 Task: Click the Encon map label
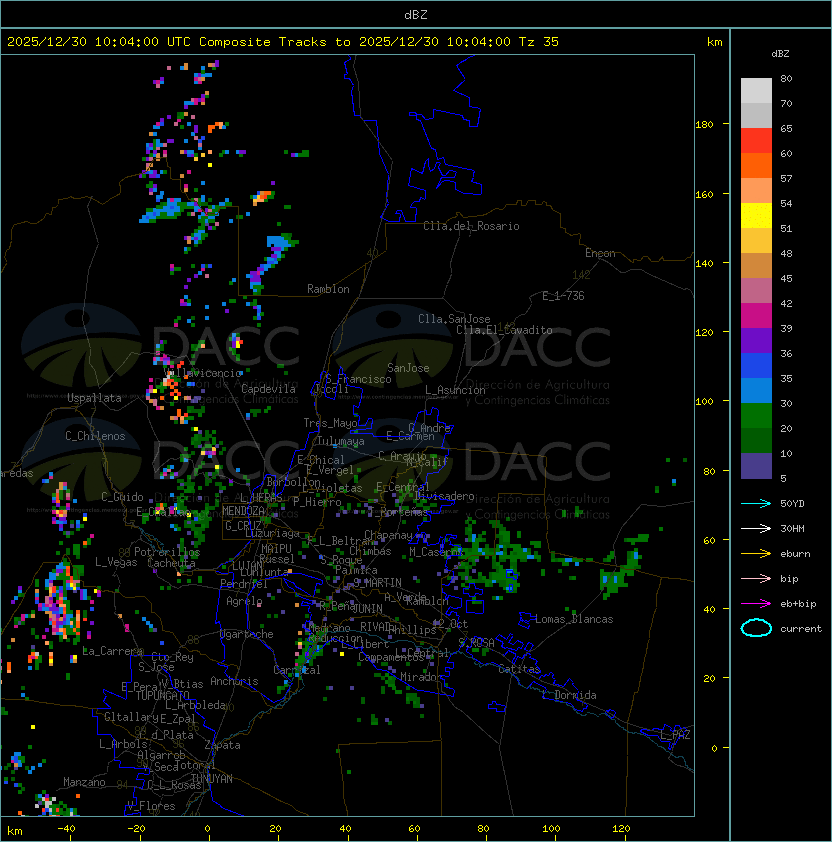coord(600,253)
